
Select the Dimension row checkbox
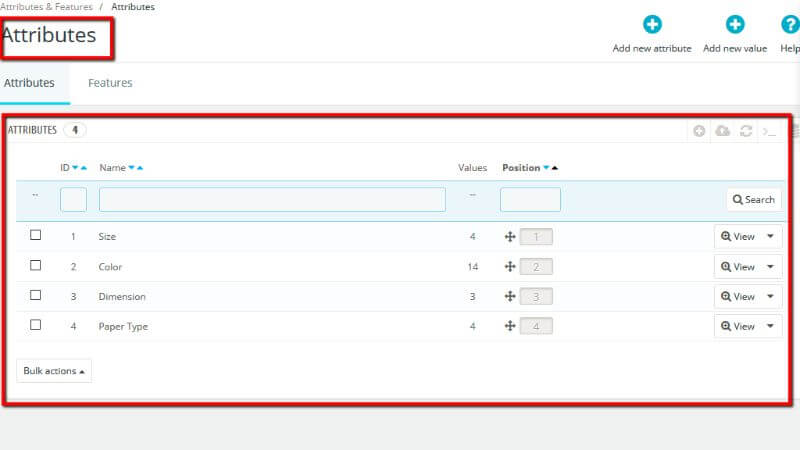point(35,295)
